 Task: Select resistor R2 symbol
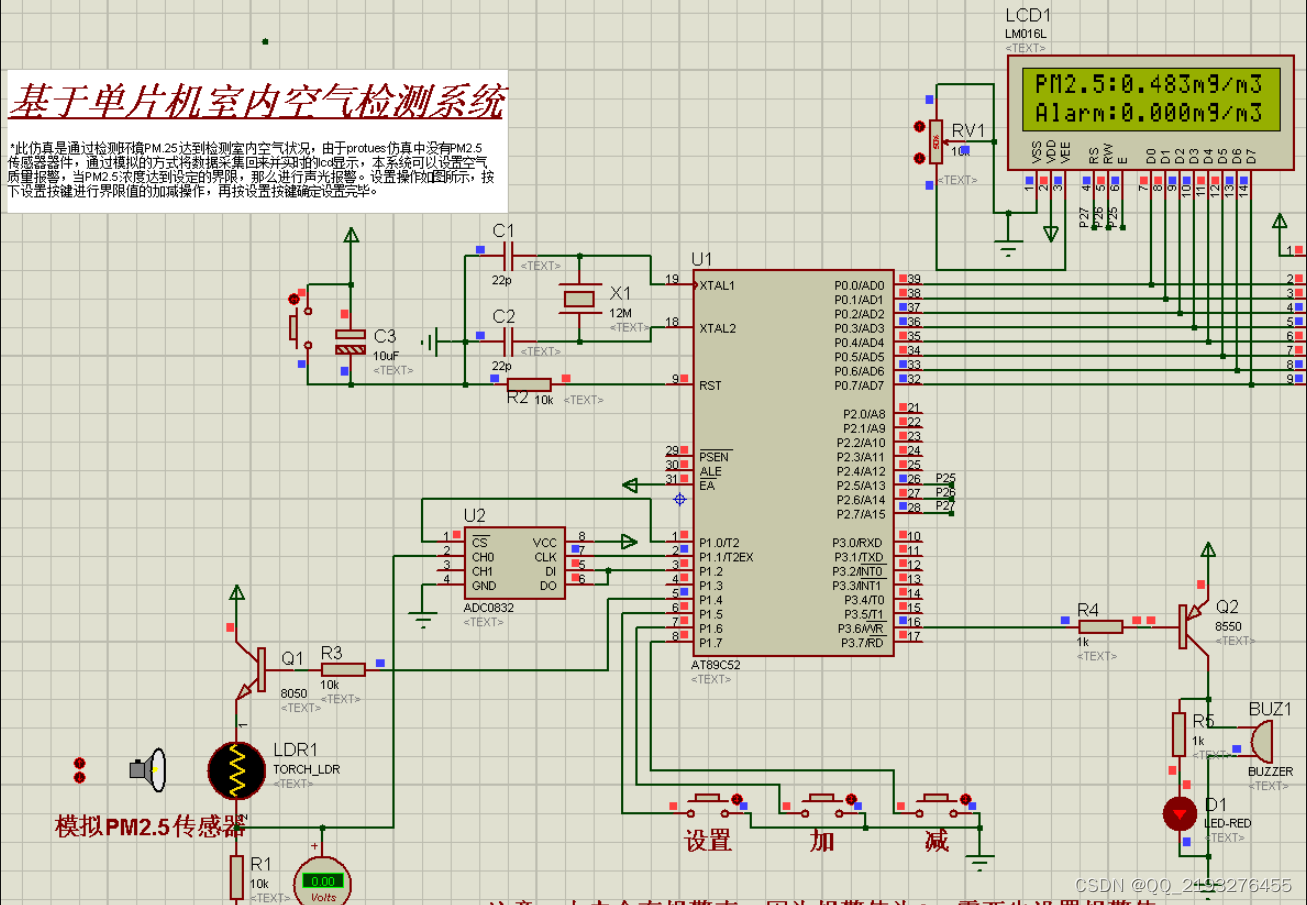tap(529, 384)
